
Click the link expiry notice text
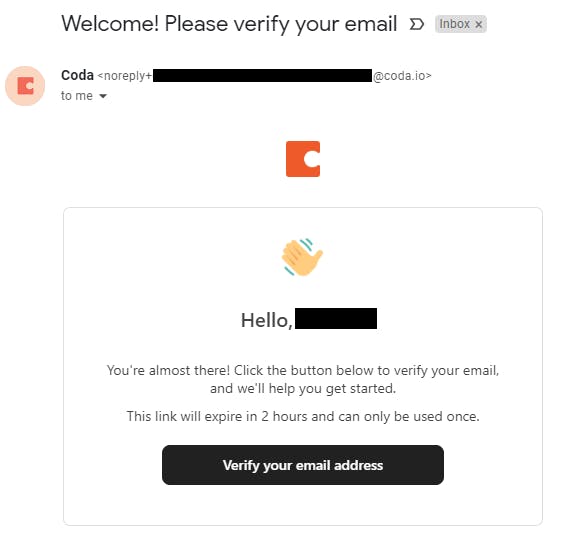303,417
